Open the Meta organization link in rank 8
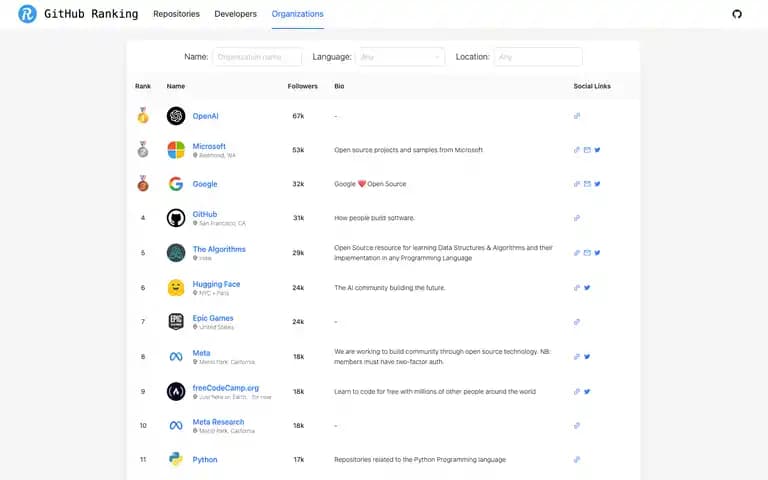 (201, 353)
